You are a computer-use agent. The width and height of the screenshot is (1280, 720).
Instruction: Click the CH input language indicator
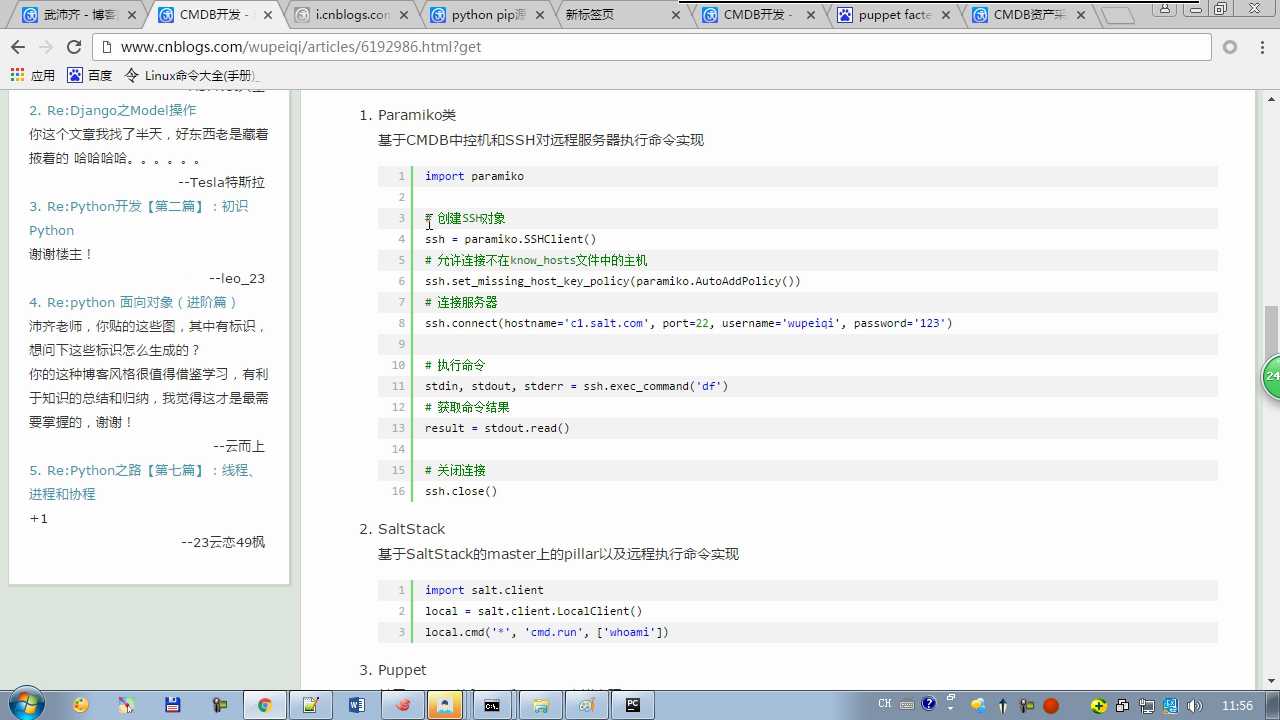point(884,704)
